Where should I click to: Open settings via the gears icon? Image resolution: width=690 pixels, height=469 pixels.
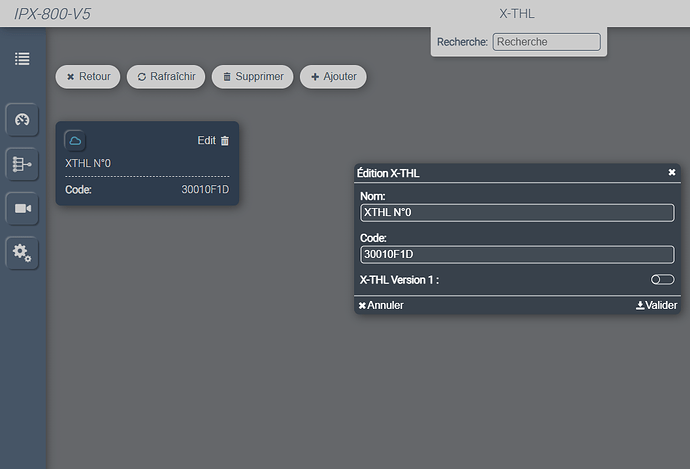pyautogui.click(x=22, y=253)
